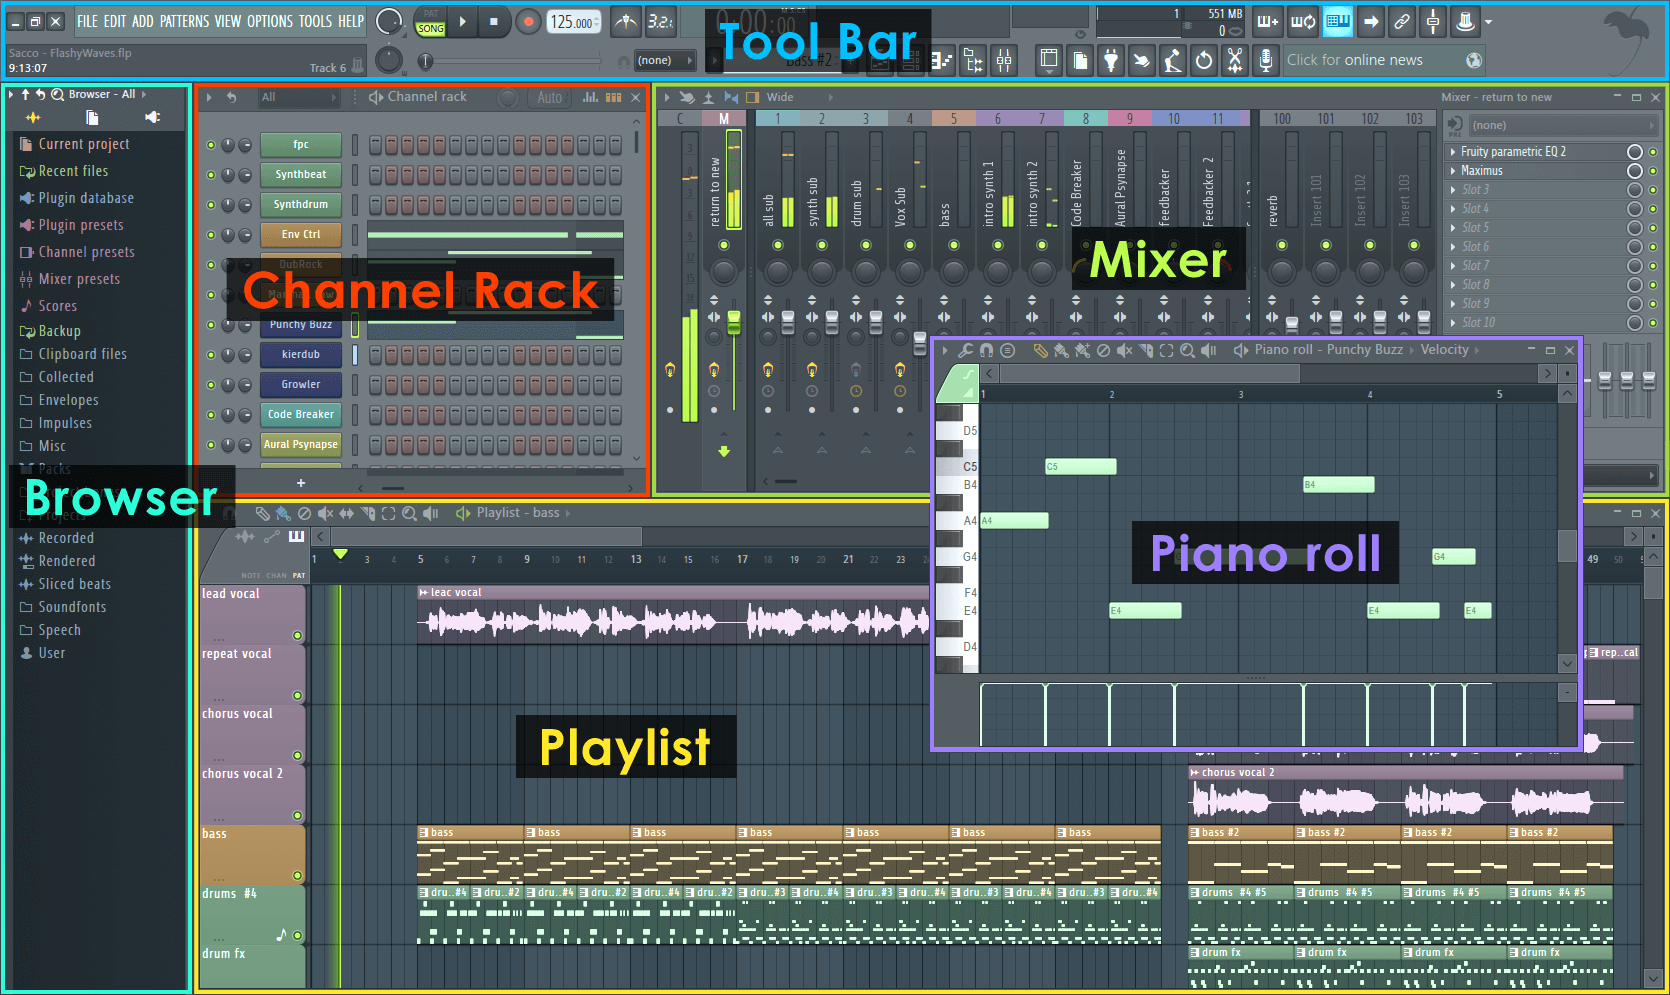Image resolution: width=1670 pixels, height=995 pixels.
Task: Select the Synthbeat channel button
Action: coord(300,174)
